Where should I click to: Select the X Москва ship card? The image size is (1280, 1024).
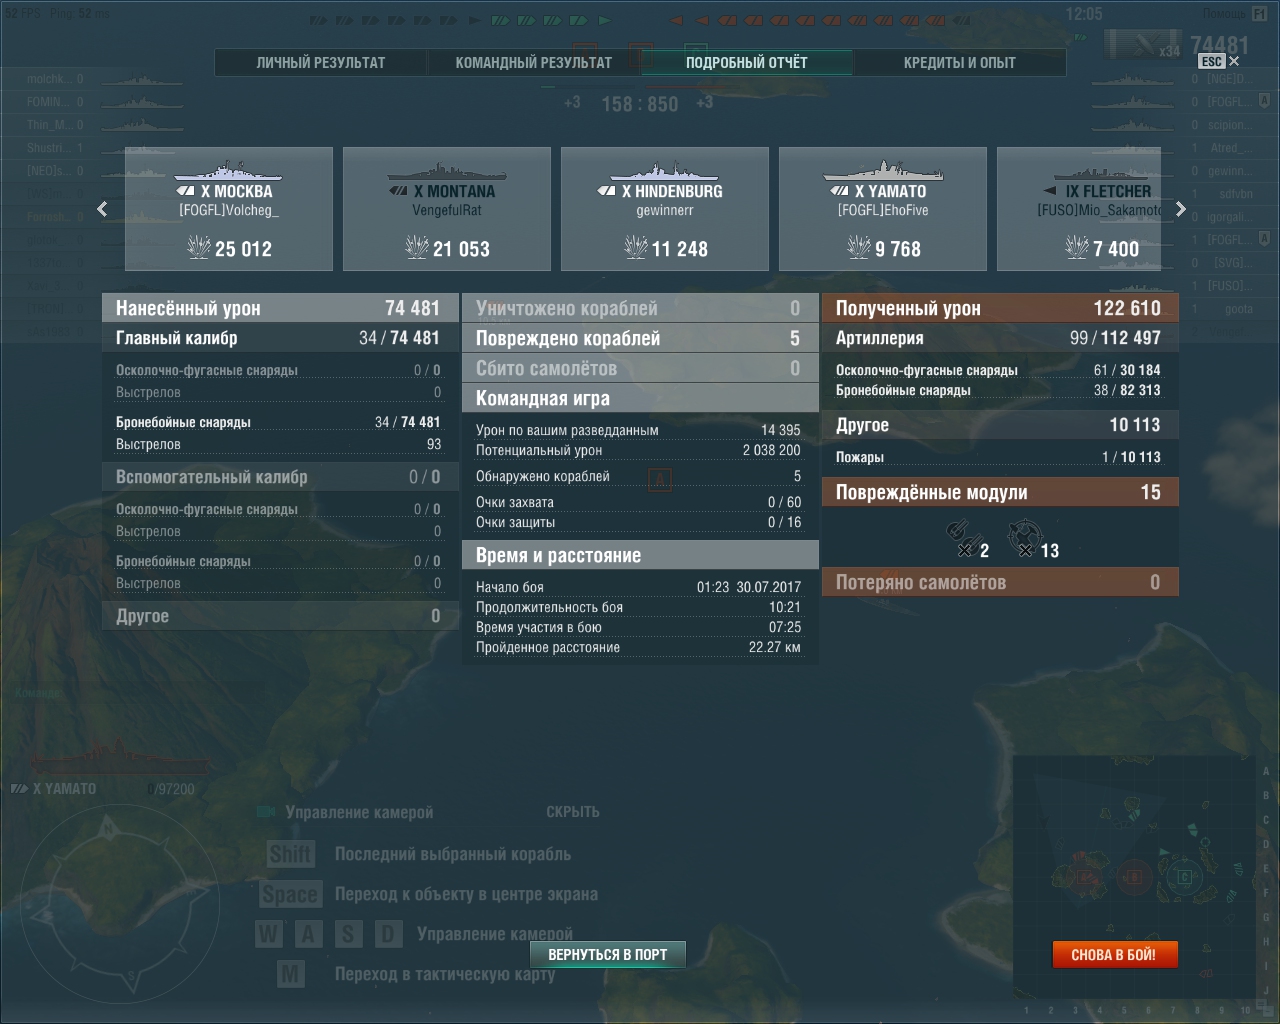229,209
